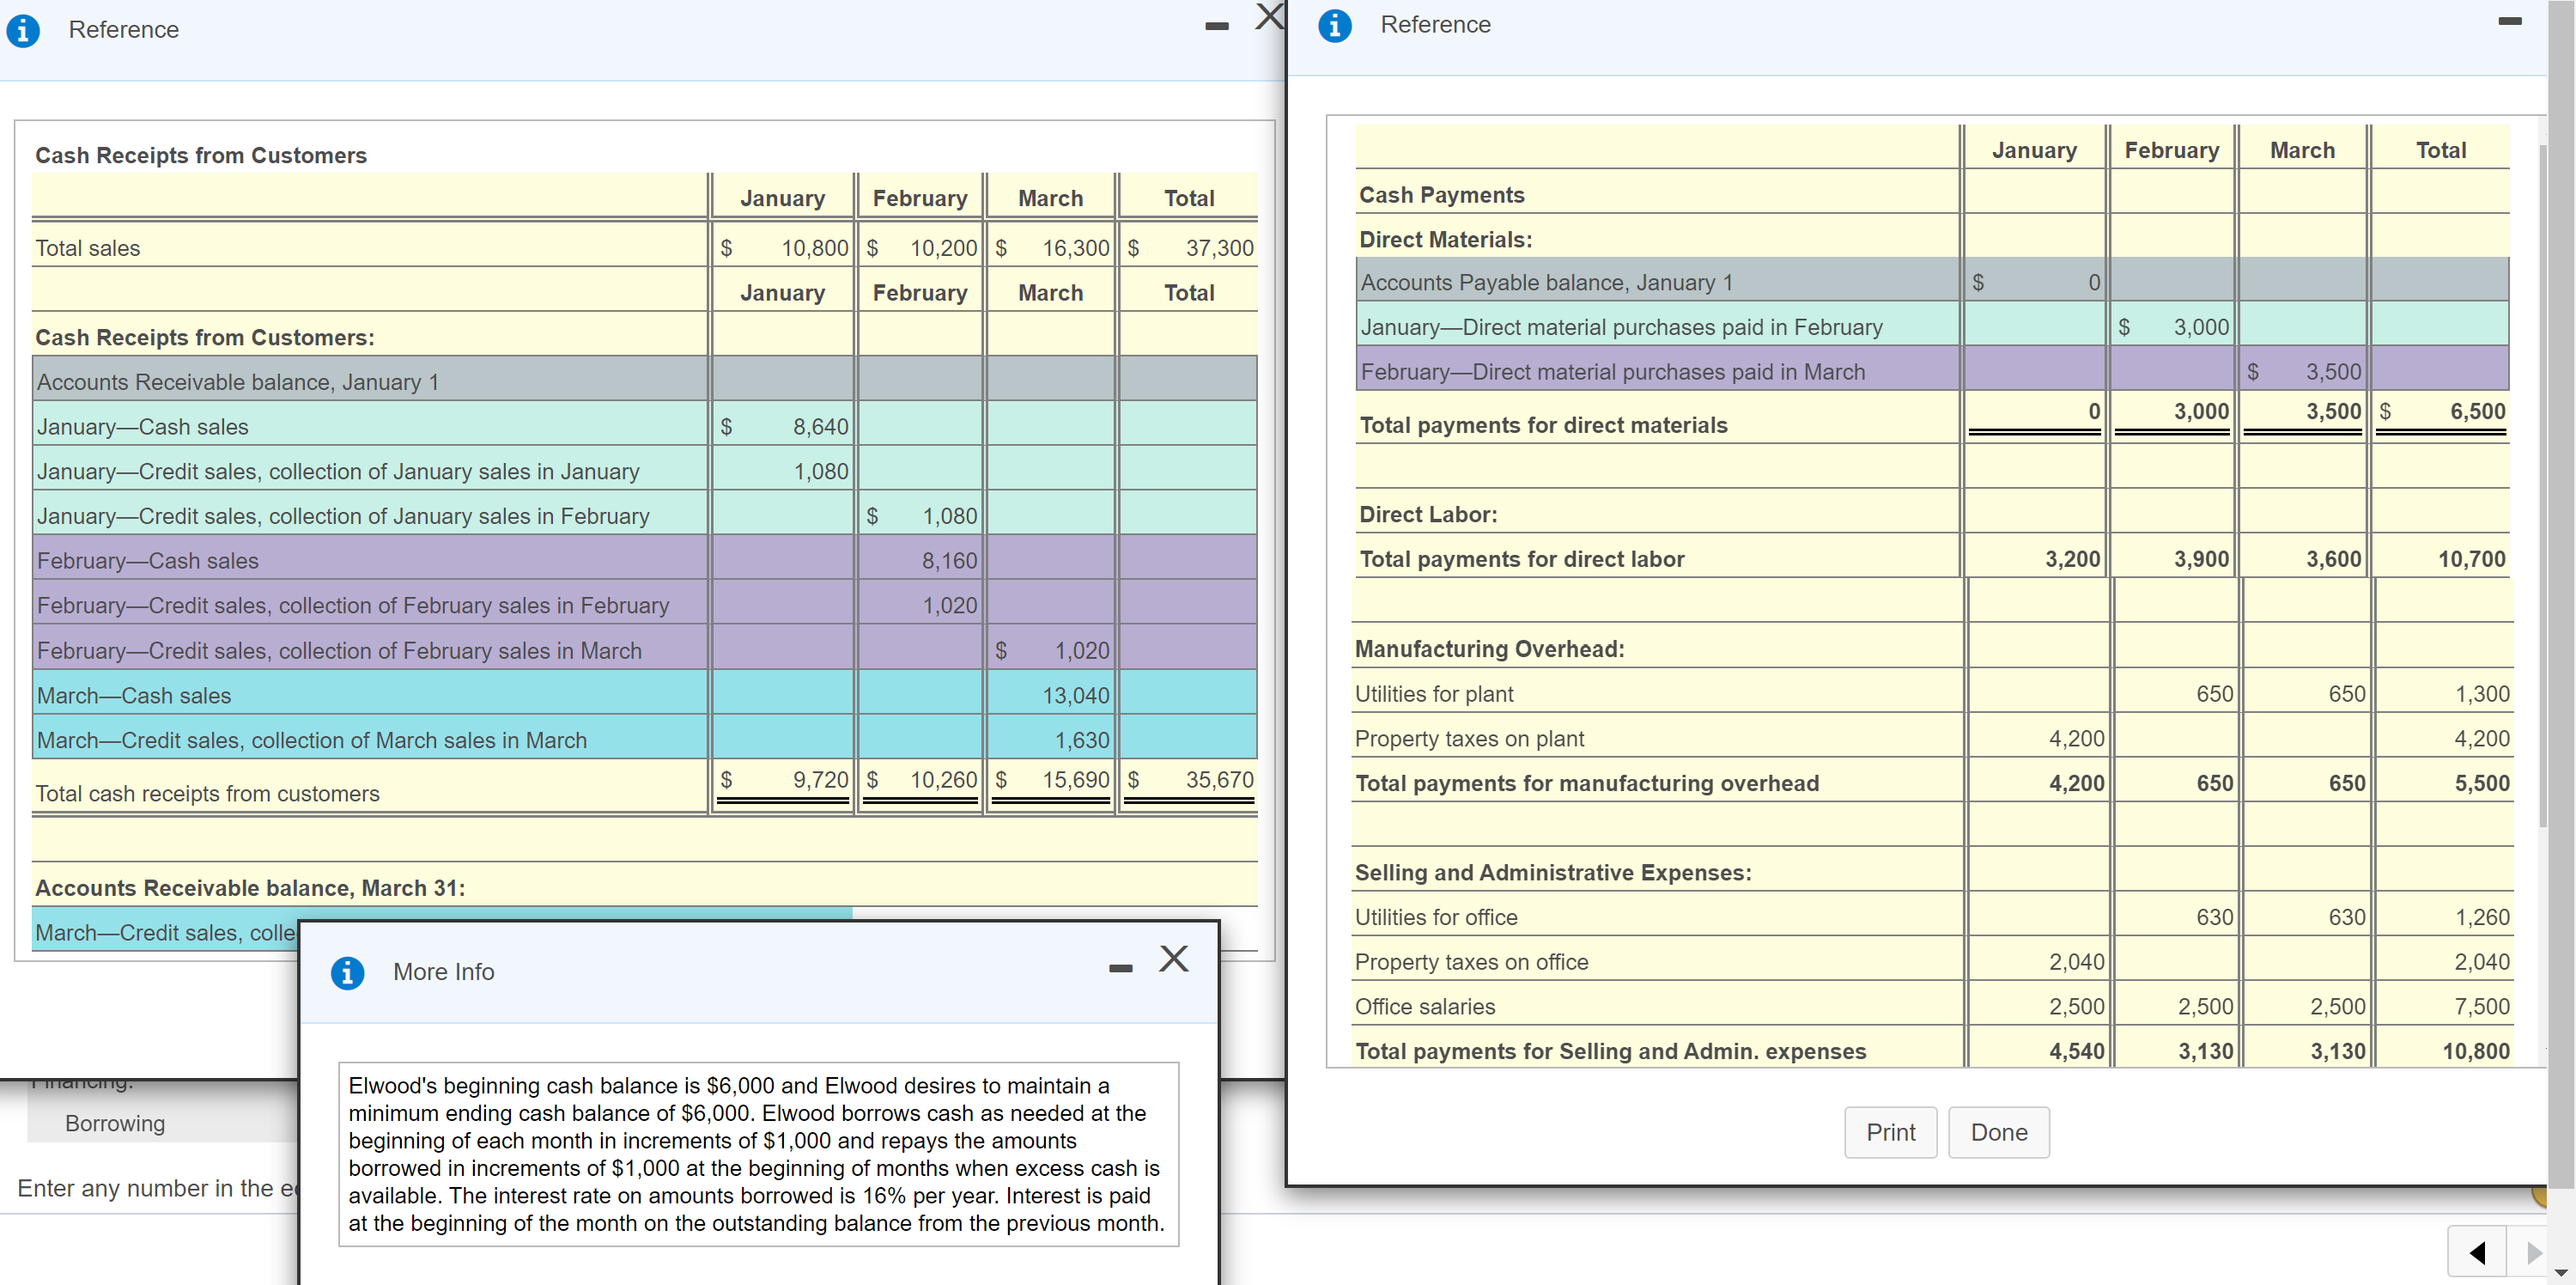Click info icon of left Reference dialog
The image size is (2576, 1285).
23,31
